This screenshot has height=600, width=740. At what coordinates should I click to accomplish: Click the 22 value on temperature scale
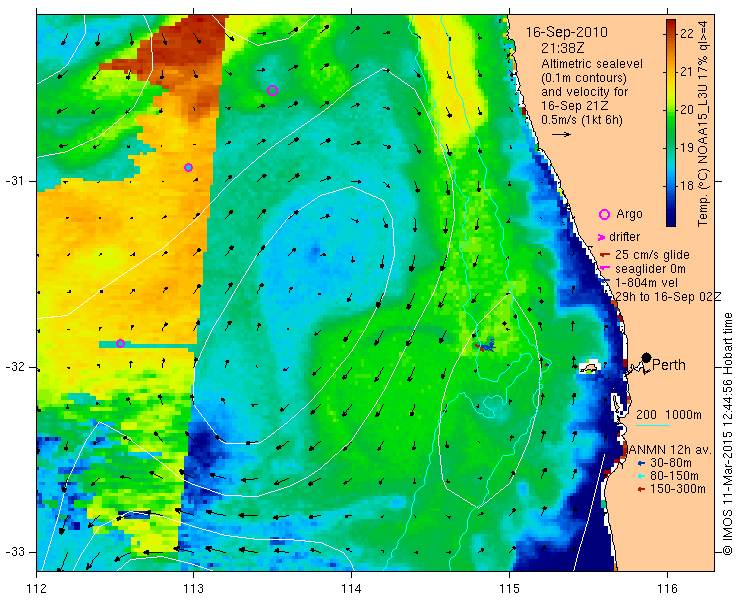687,34
